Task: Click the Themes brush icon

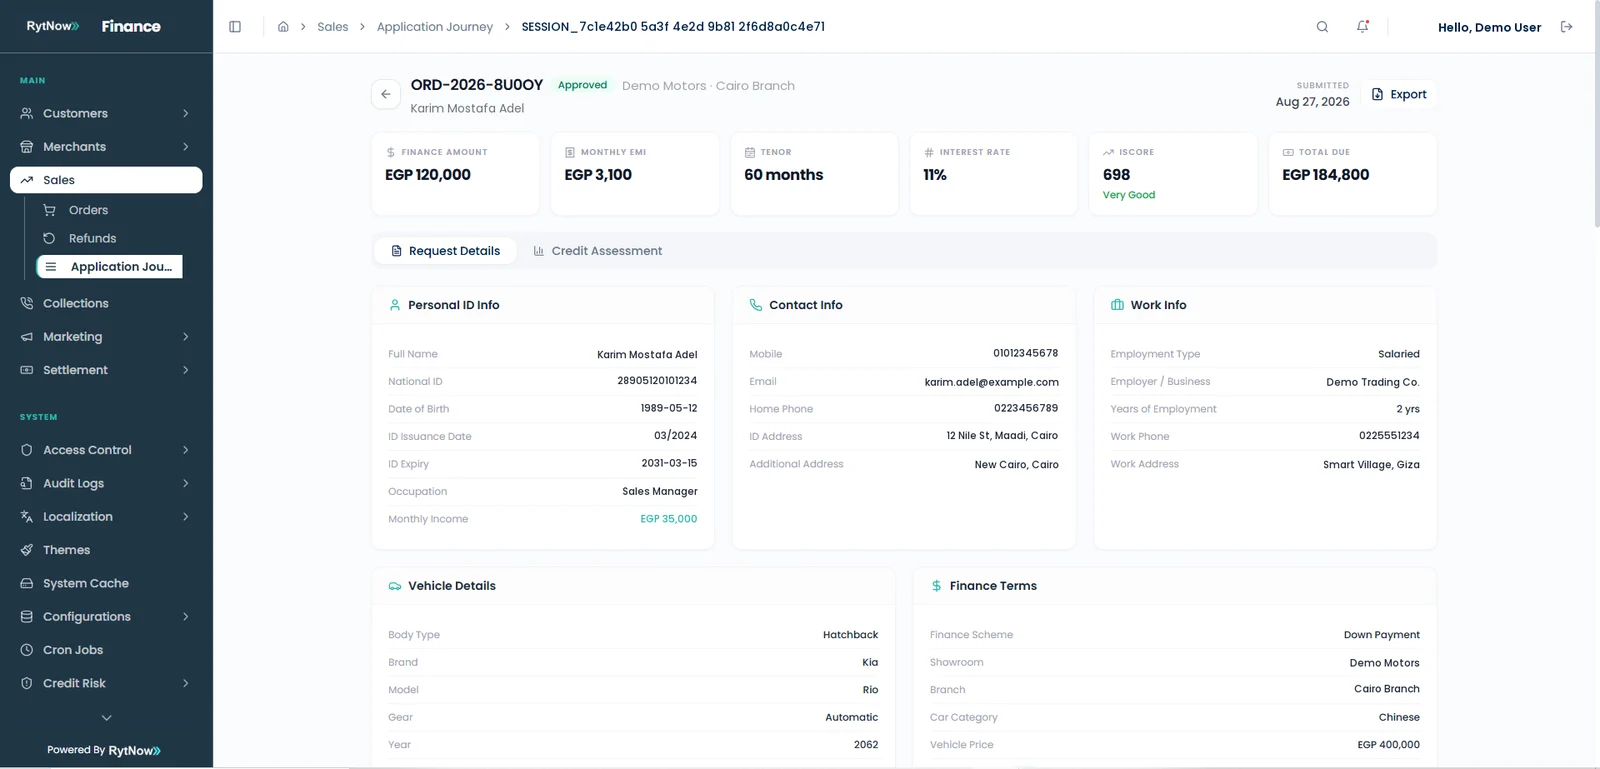Action: tap(27, 550)
